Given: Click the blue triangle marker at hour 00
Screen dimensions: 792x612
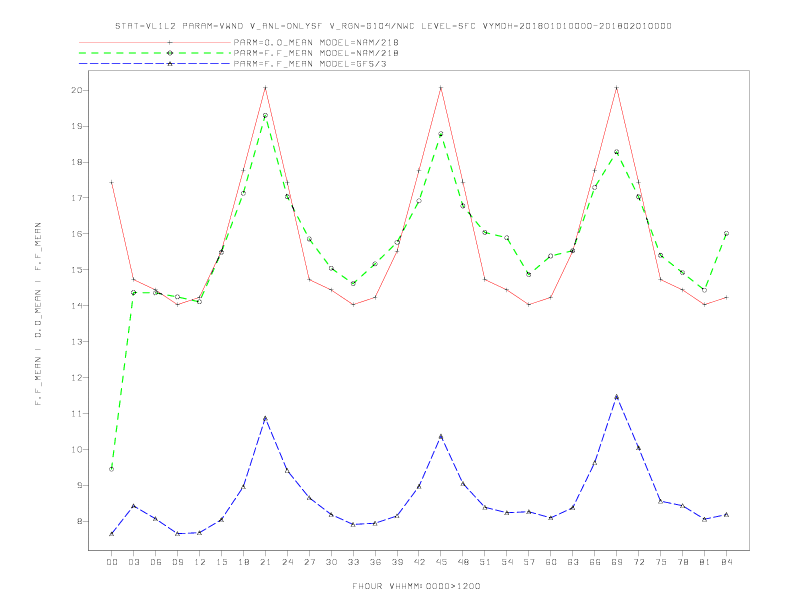Looking at the screenshot, I should 112,534.
